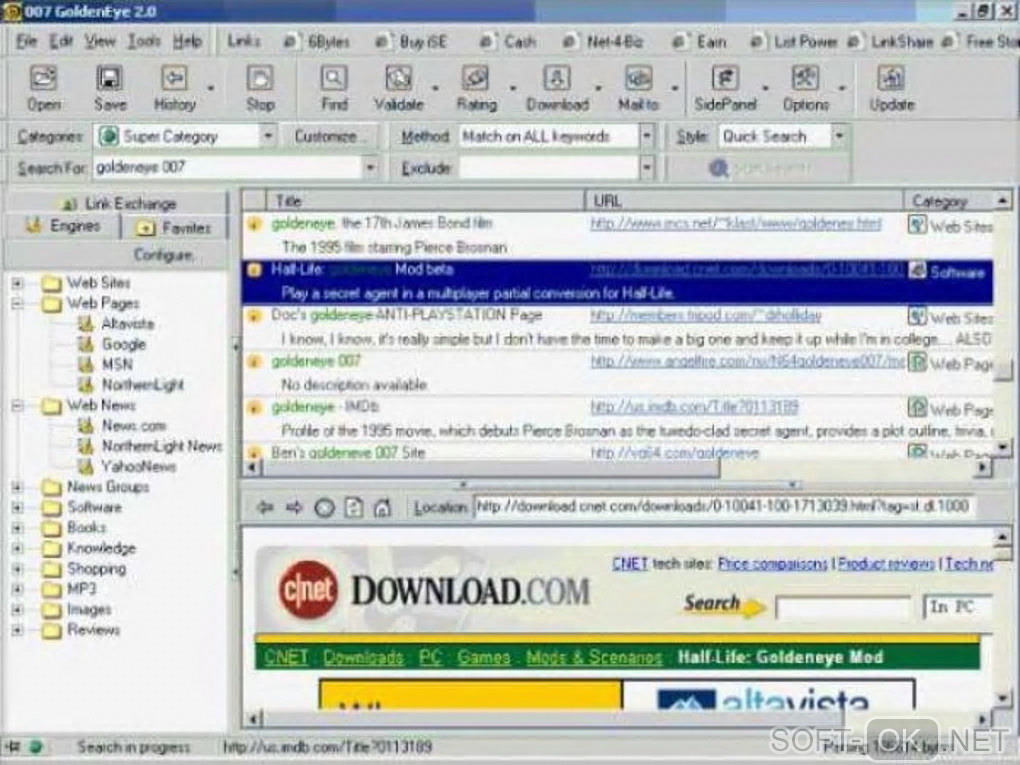The image size is (1020, 765).
Task: Click the us.imdb.com result URL
Action: (x=694, y=407)
